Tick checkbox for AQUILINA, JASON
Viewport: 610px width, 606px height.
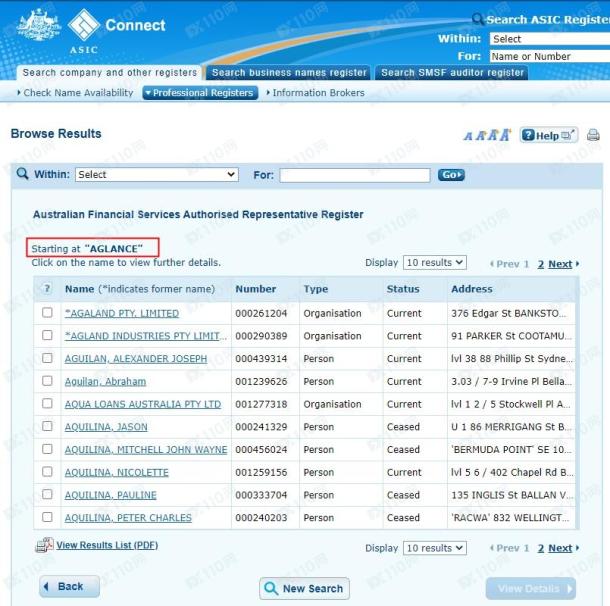click(x=47, y=426)
